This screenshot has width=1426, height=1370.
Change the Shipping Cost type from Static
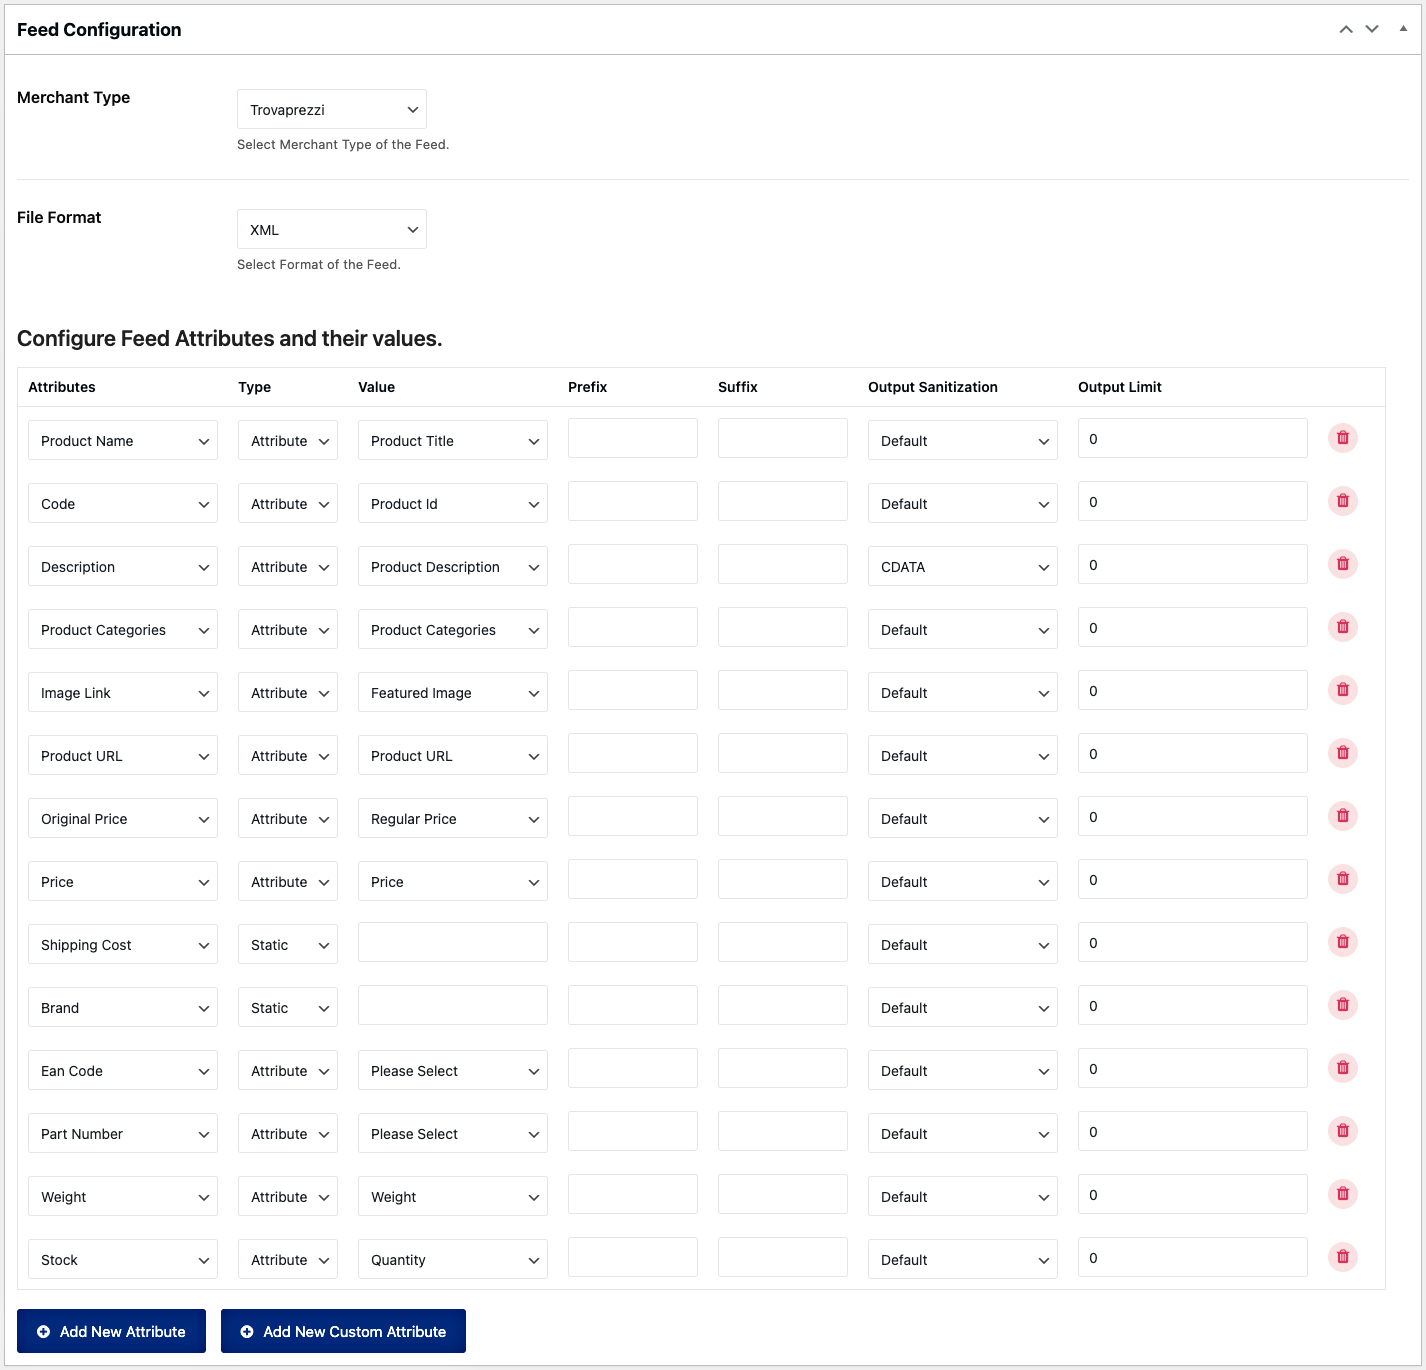[287, 944]
